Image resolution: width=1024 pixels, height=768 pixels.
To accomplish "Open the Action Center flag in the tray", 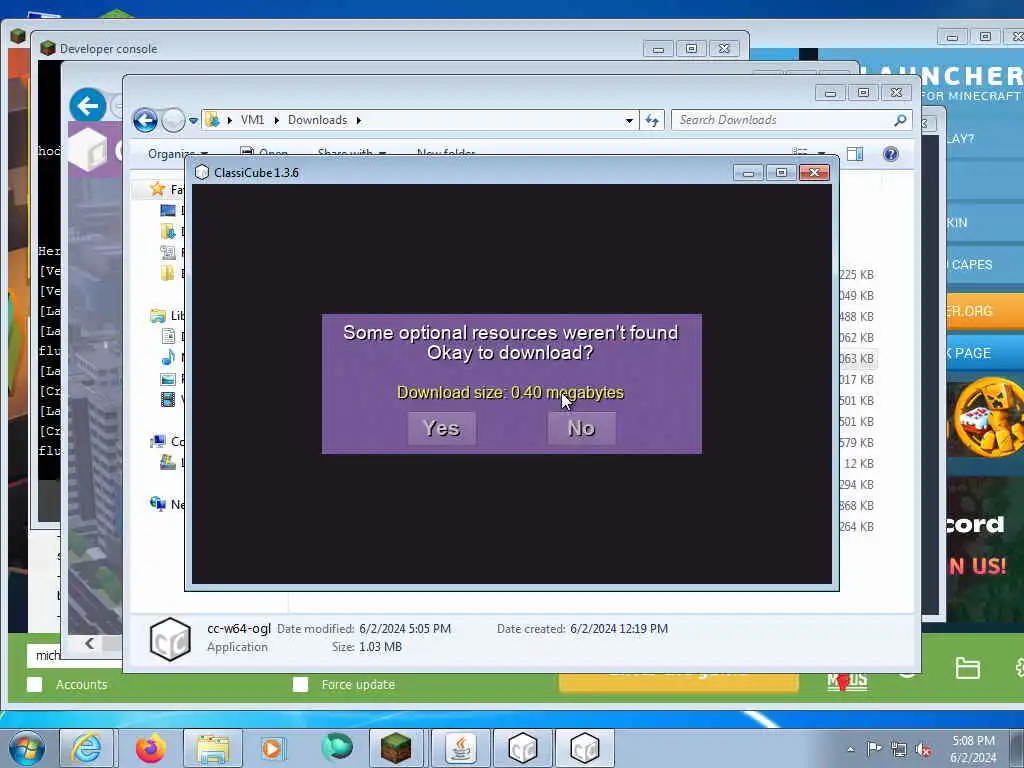I will click(873, 748).
